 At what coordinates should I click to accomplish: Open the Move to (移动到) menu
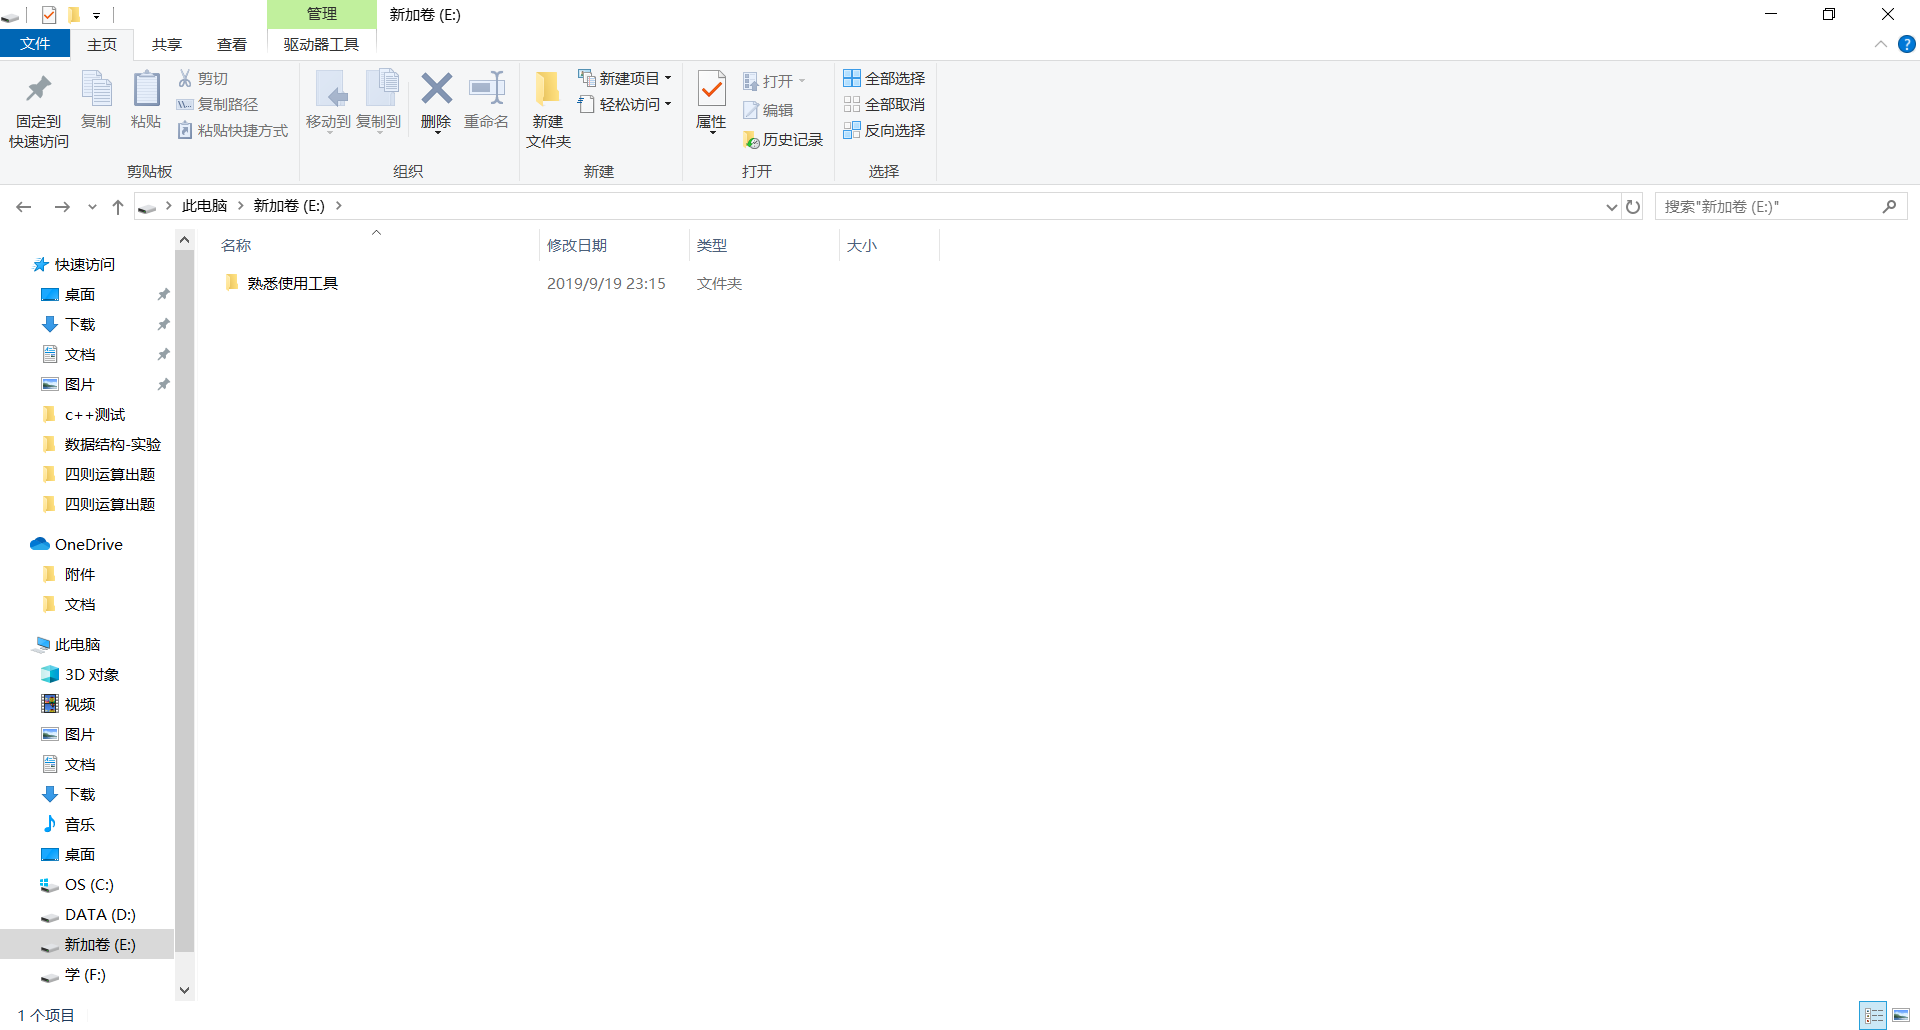pos(328,101)
